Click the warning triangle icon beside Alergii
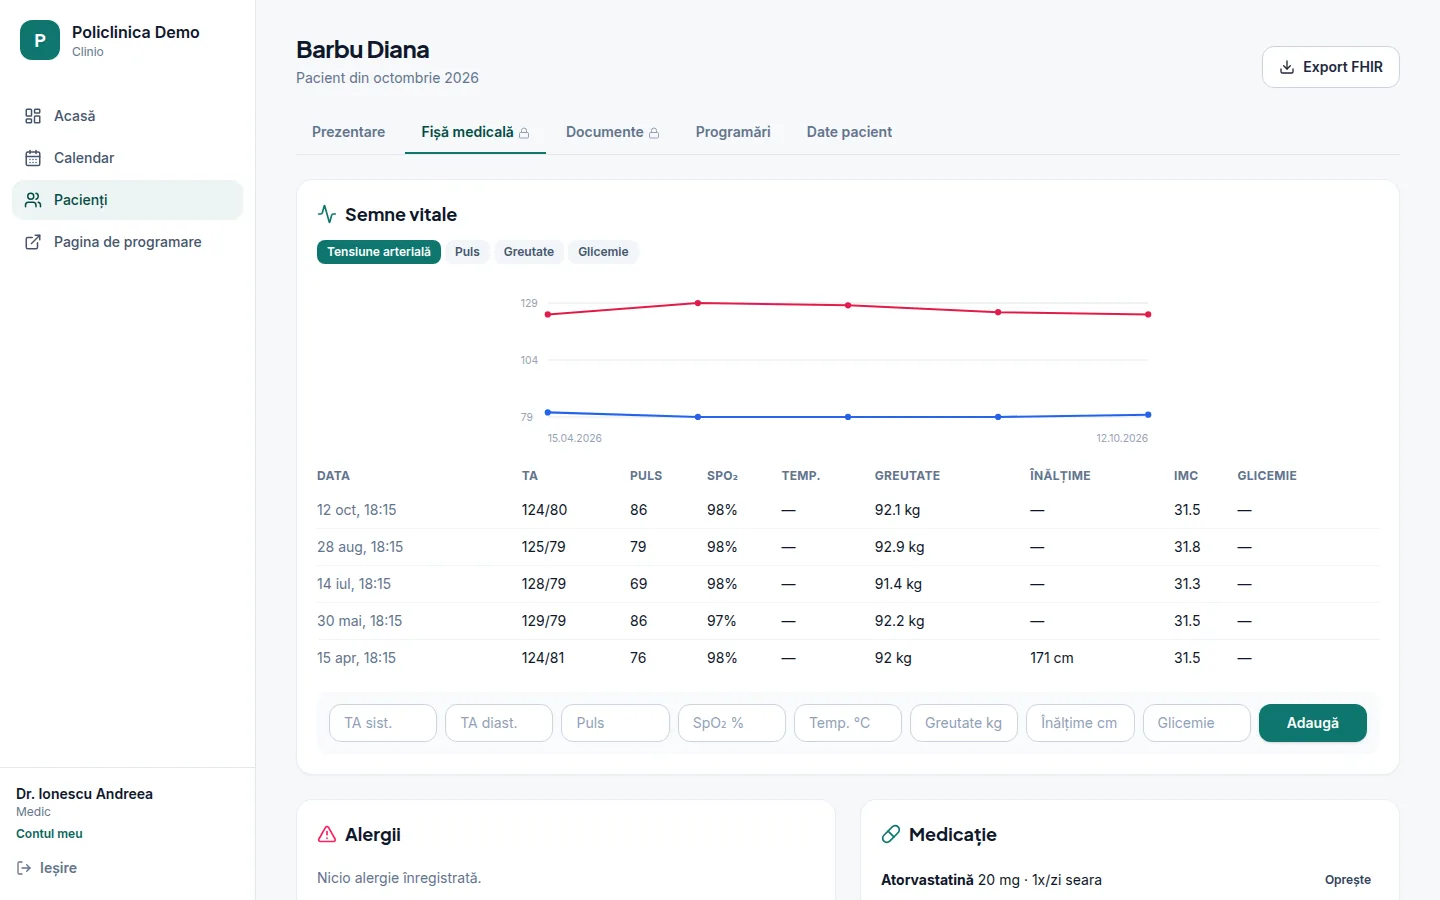Screen dimensions: 1440x900 (x=327, y=834)
